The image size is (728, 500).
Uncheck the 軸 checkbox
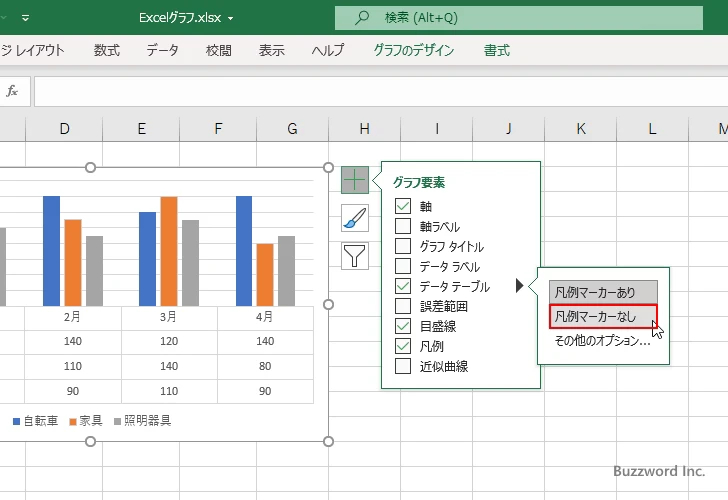pos(403,206)
